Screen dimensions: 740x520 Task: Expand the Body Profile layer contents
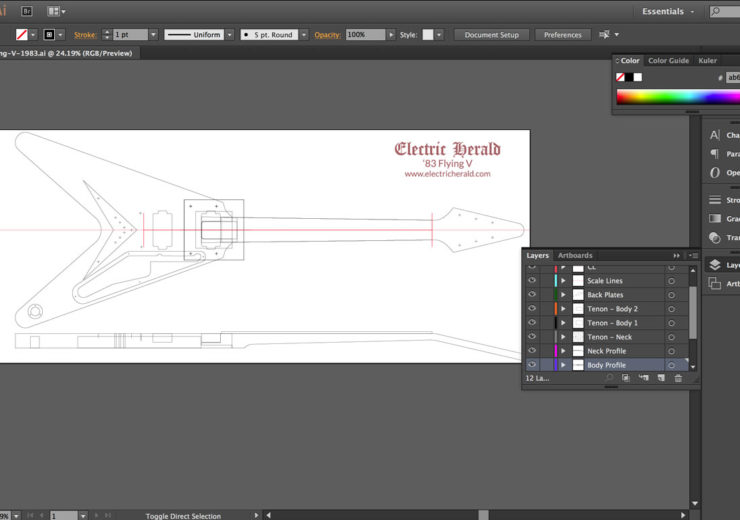563,365
